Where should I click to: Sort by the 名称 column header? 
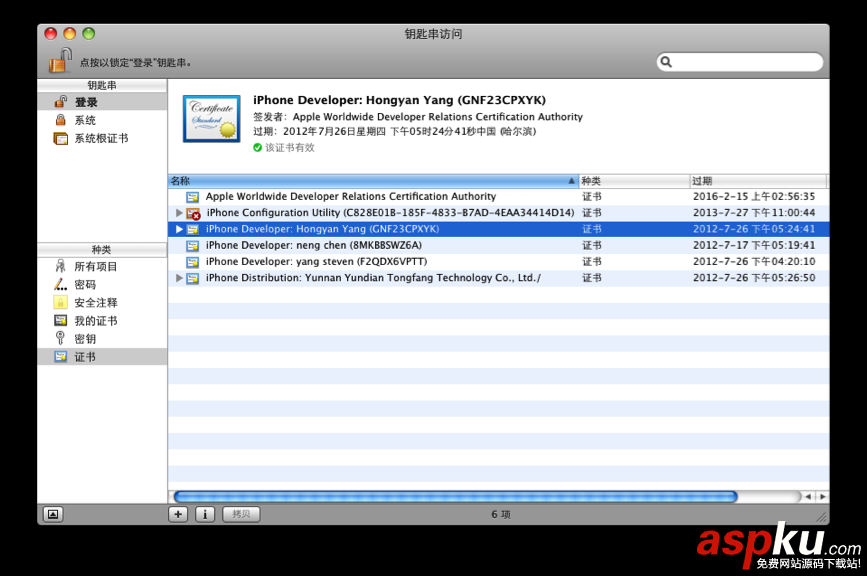point(373,181)
